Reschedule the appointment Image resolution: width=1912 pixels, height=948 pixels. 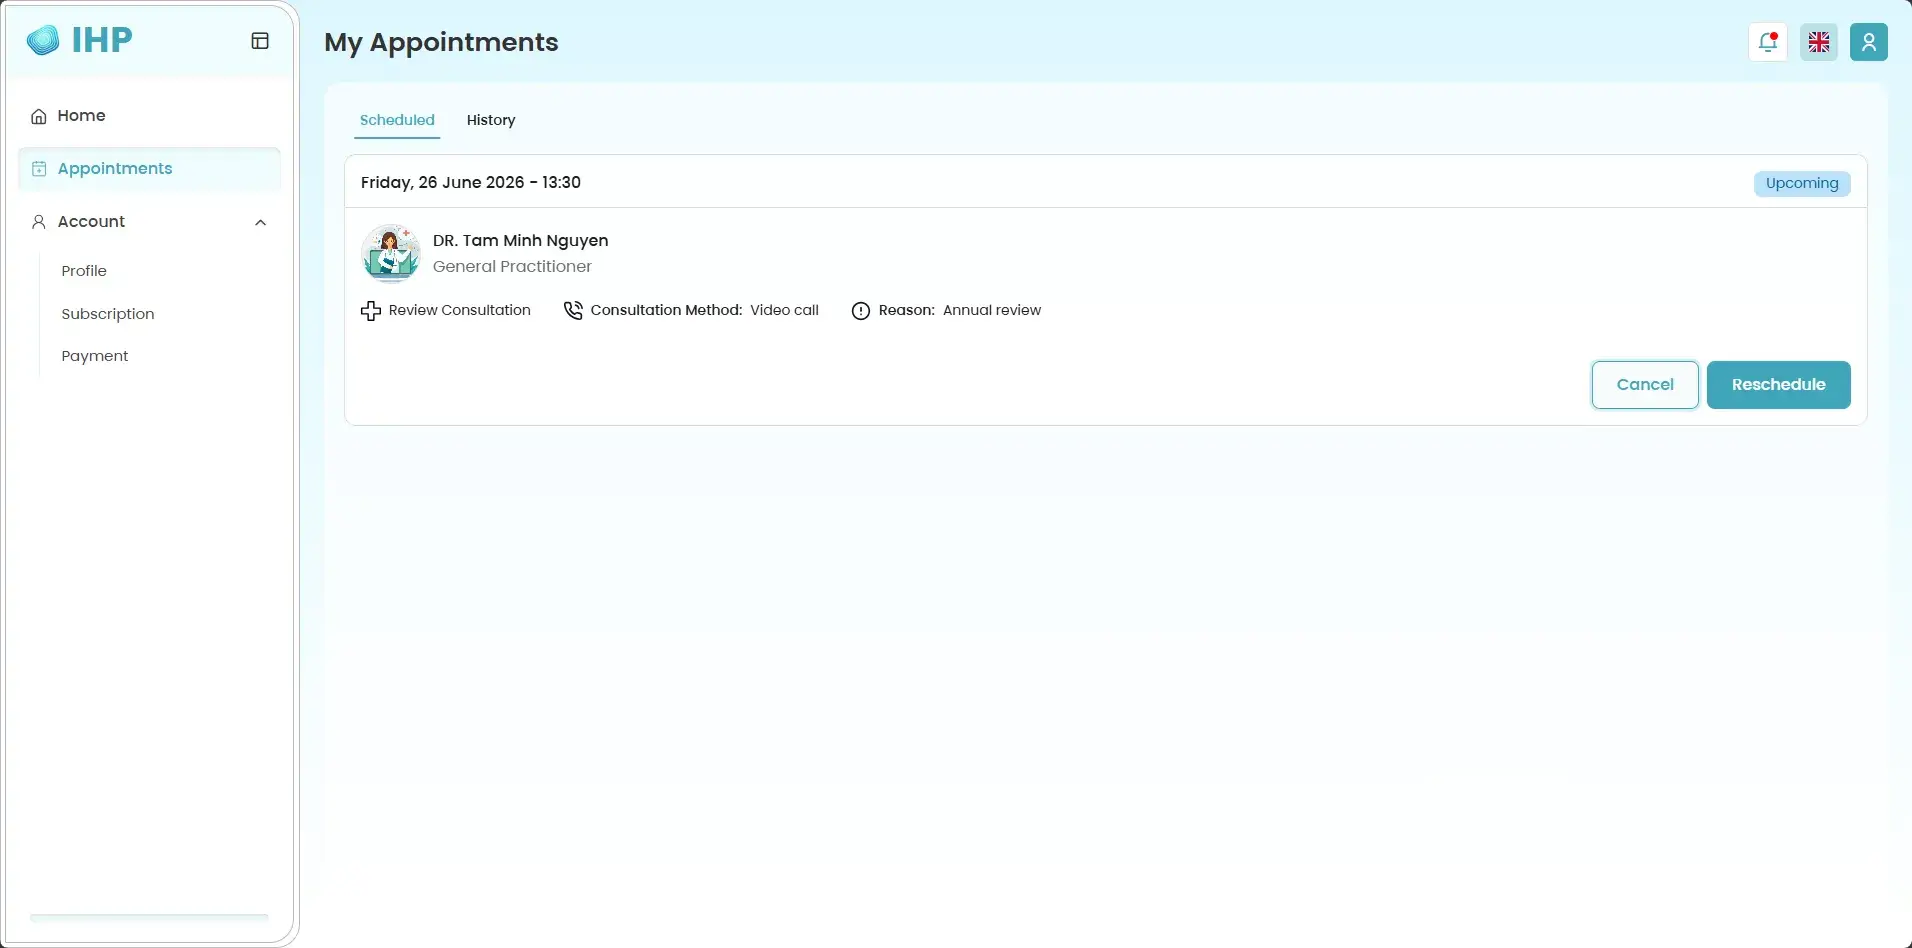click(x=1778, y=385)
